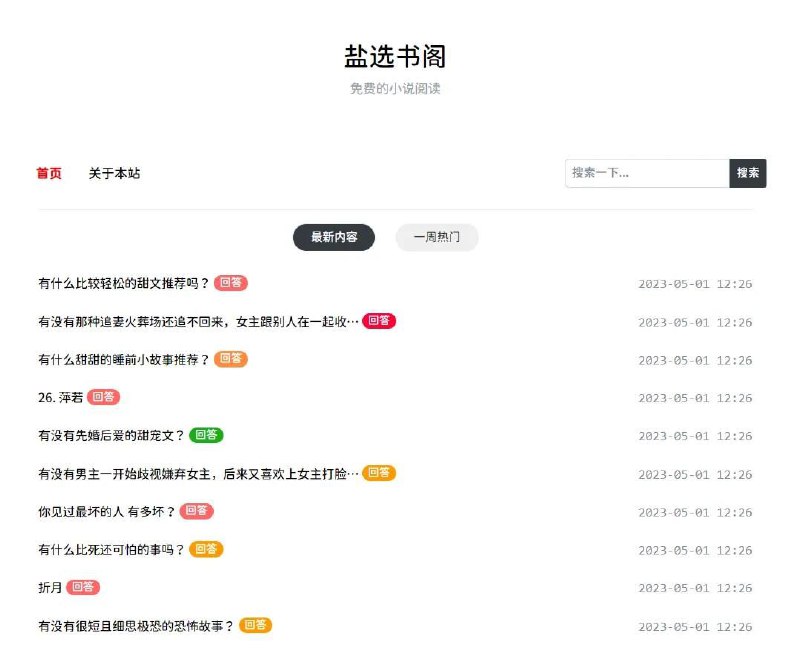
Task: Click 回答 tag beside 有什么比较轻松的甜文推荐吗
Action: click(x=231, y=283)
